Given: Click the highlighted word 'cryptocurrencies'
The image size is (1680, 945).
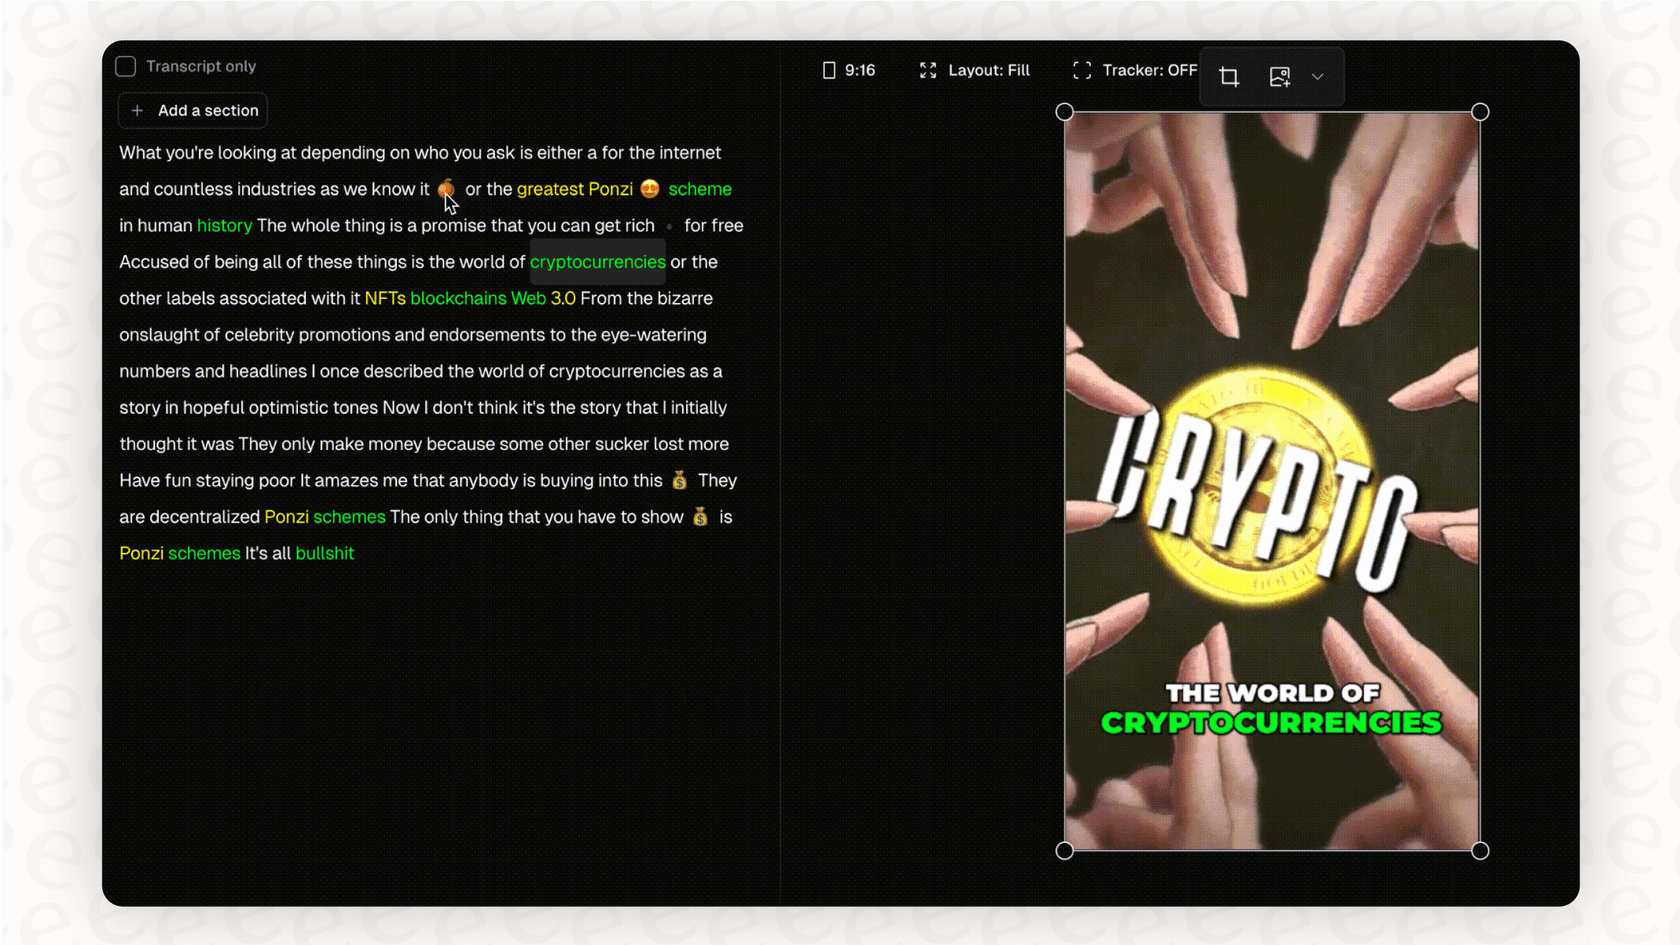Looking at the screenshot, I should [x=597, y=262].
